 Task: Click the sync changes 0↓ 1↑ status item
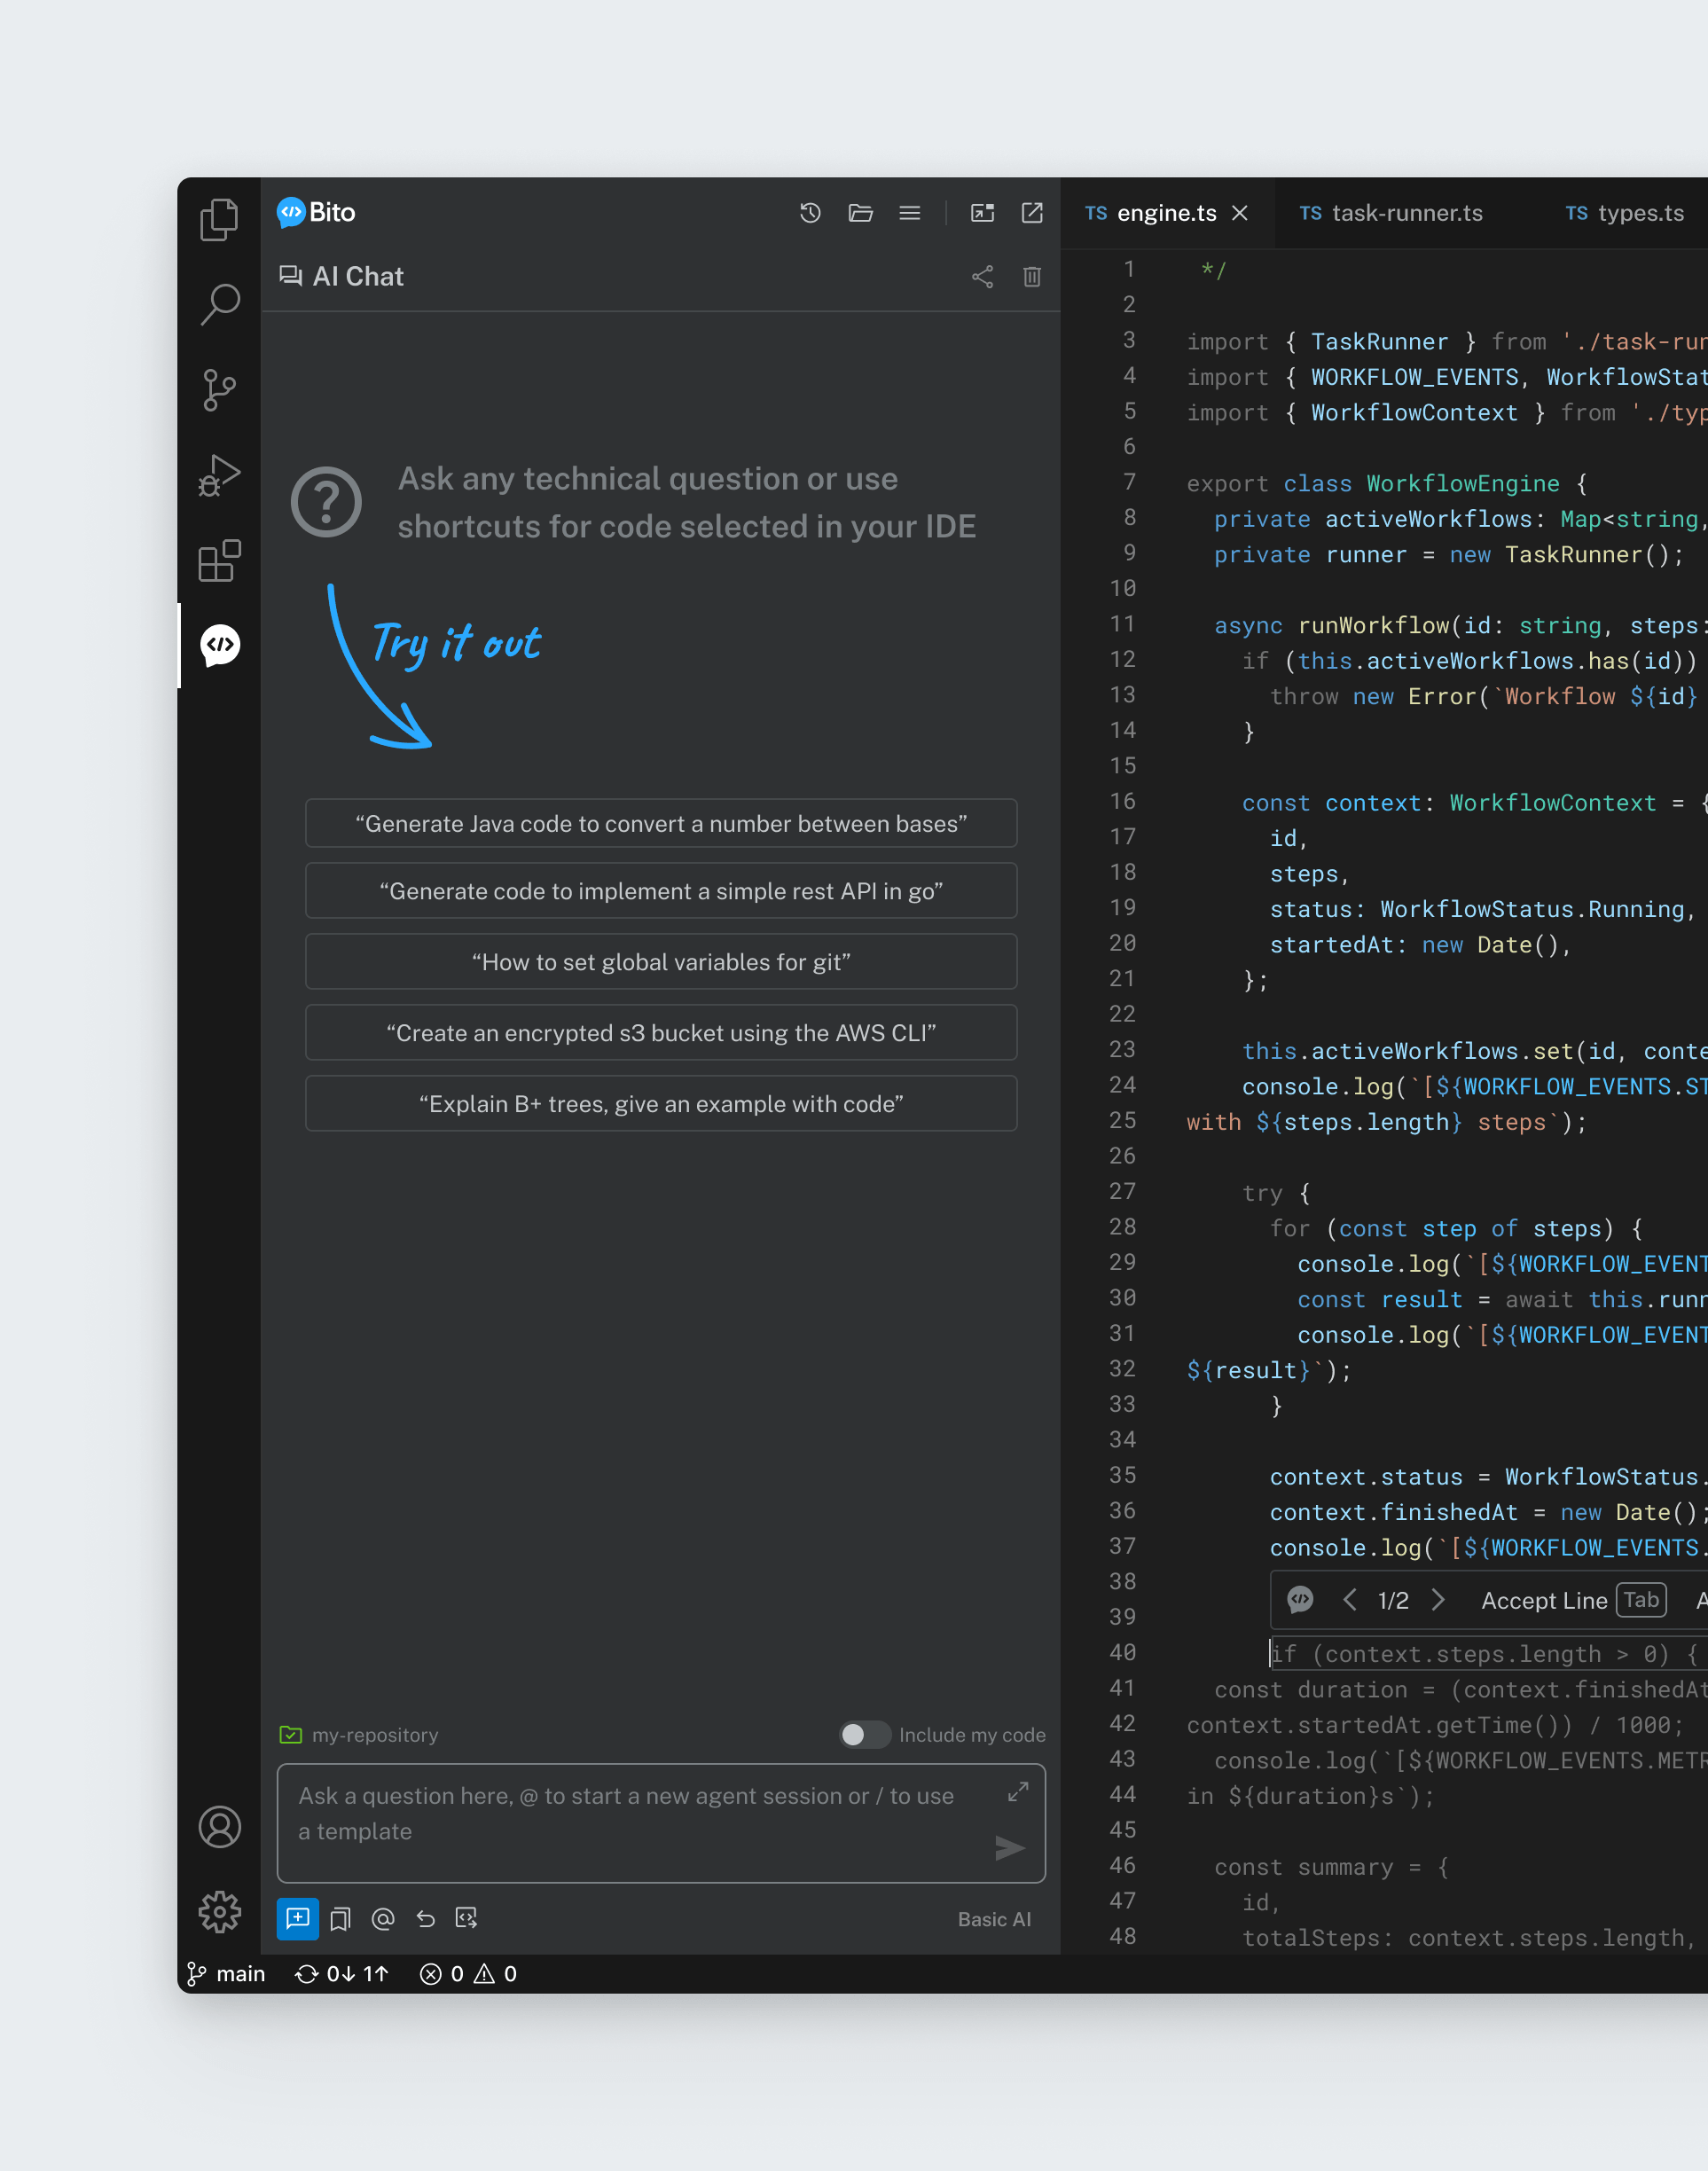(342, 1974)
